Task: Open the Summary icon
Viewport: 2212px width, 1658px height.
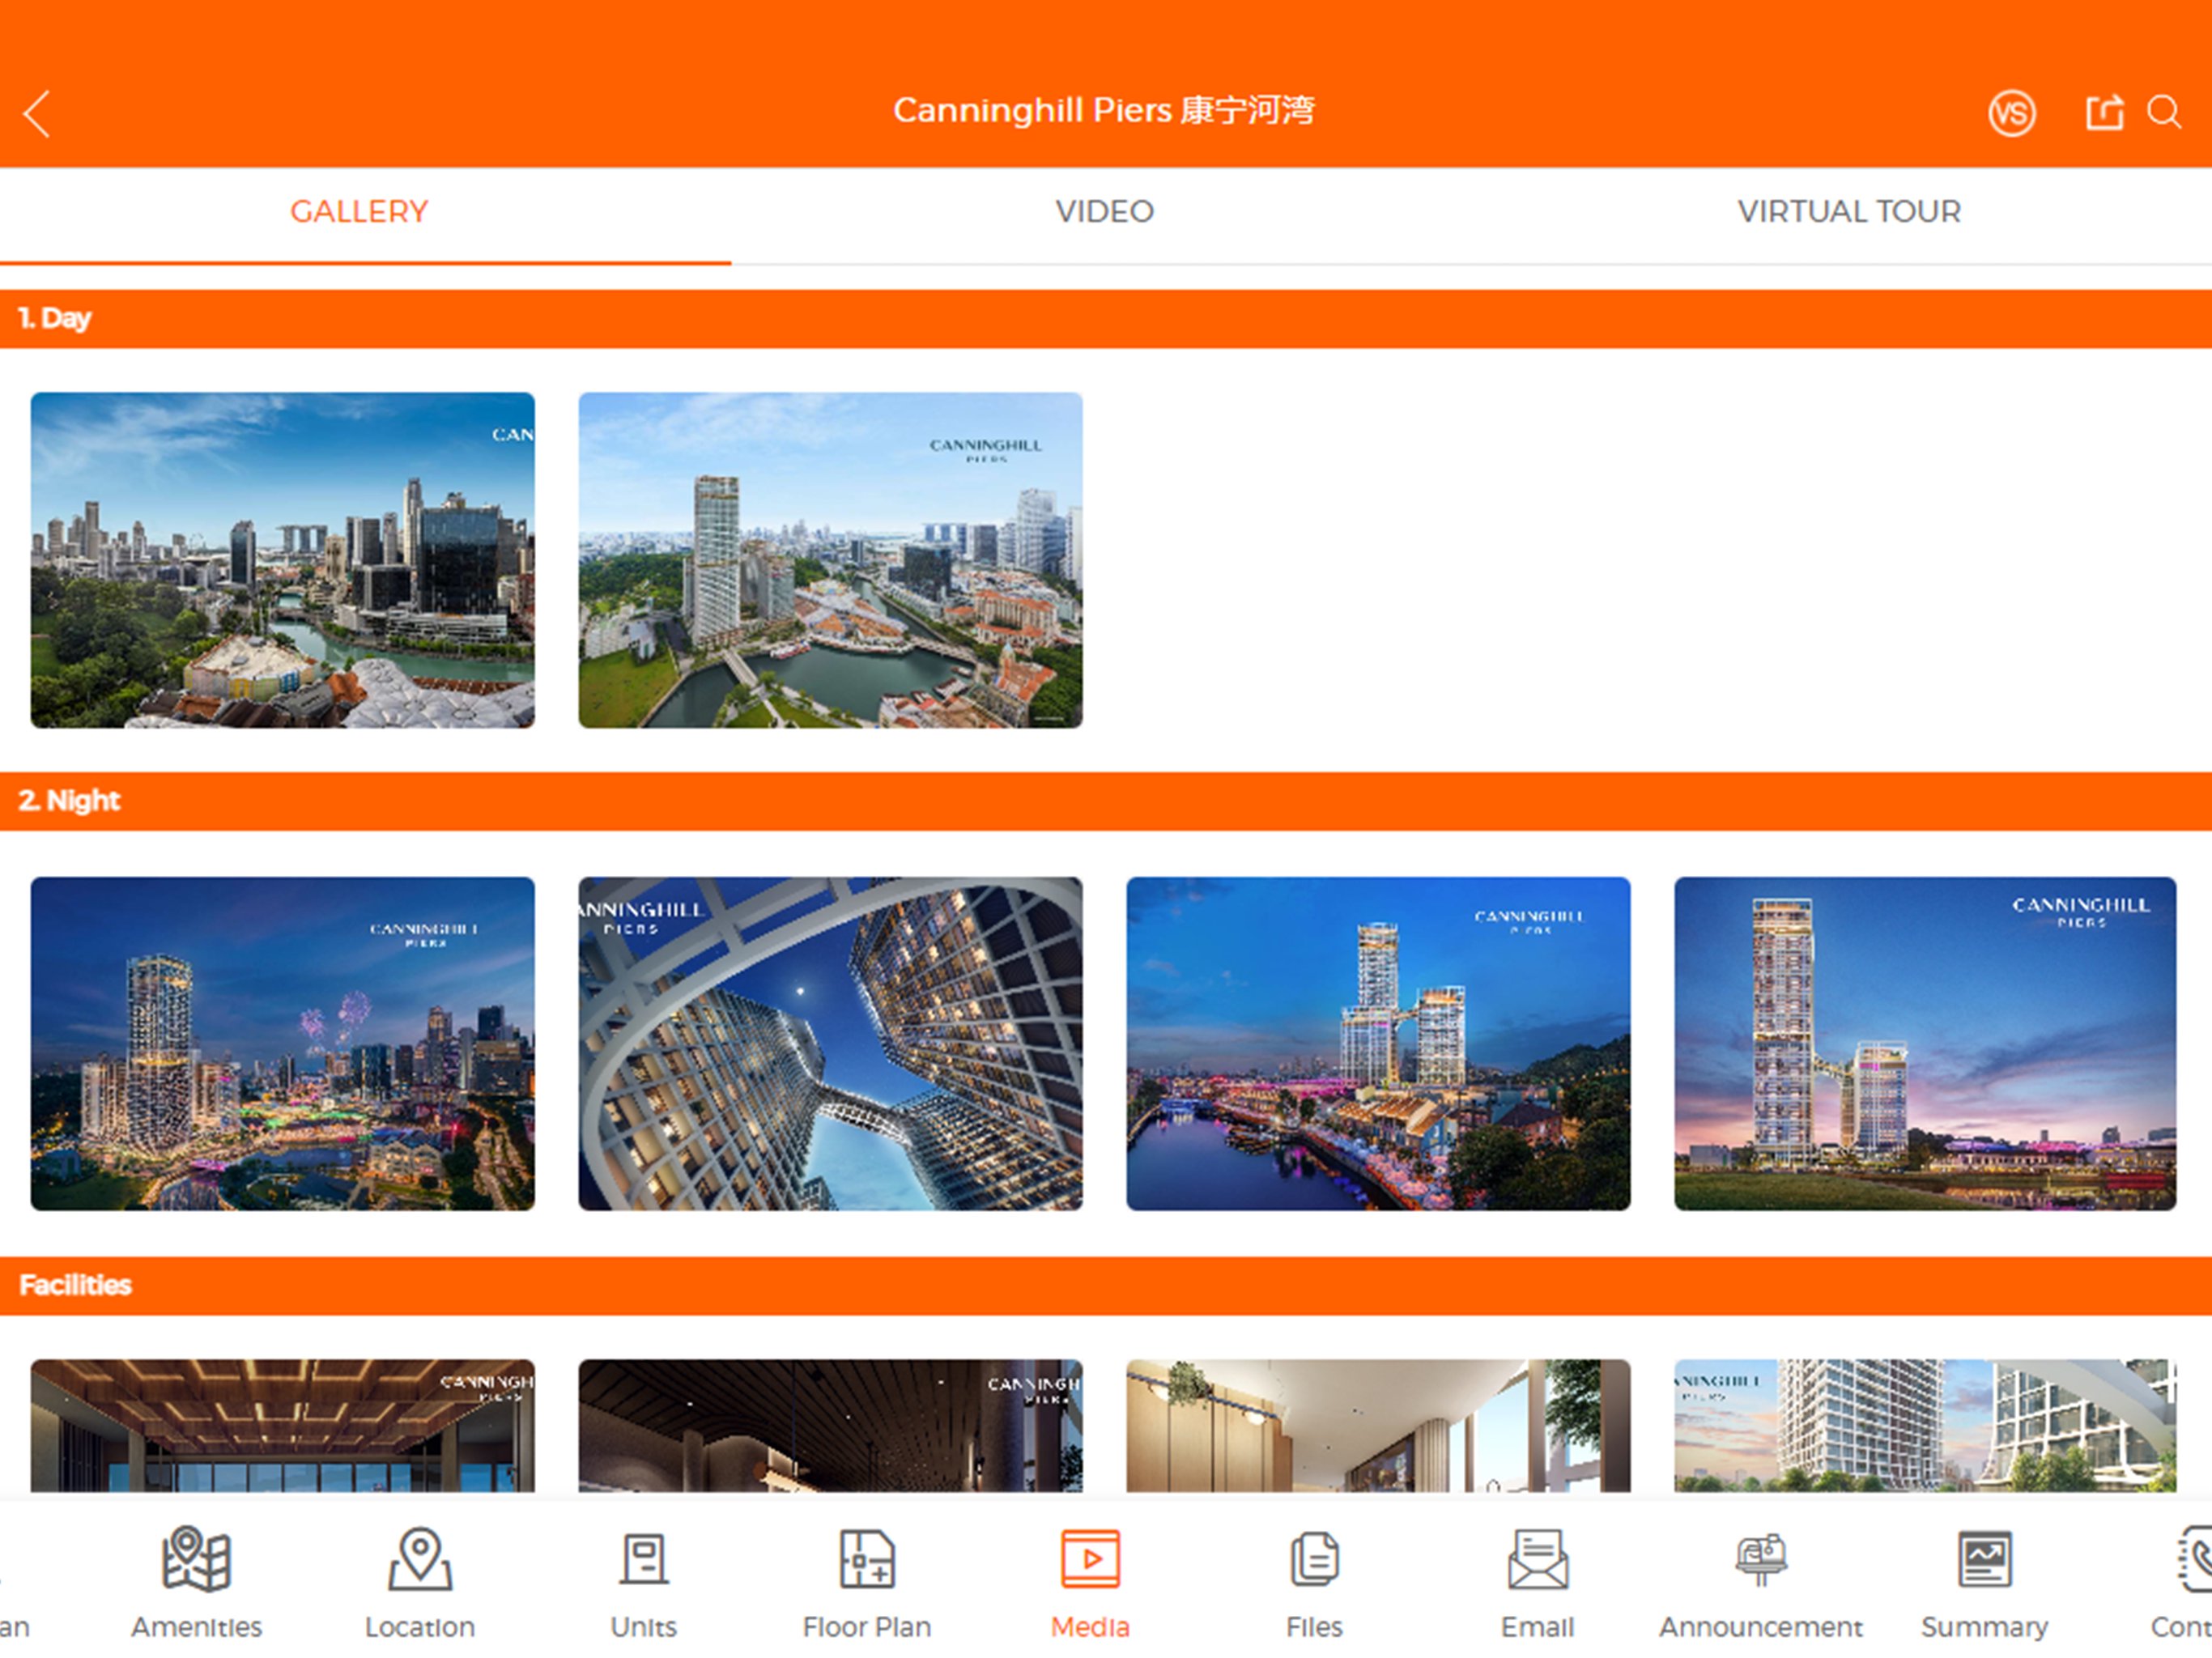Action: coord(1985,1559)
